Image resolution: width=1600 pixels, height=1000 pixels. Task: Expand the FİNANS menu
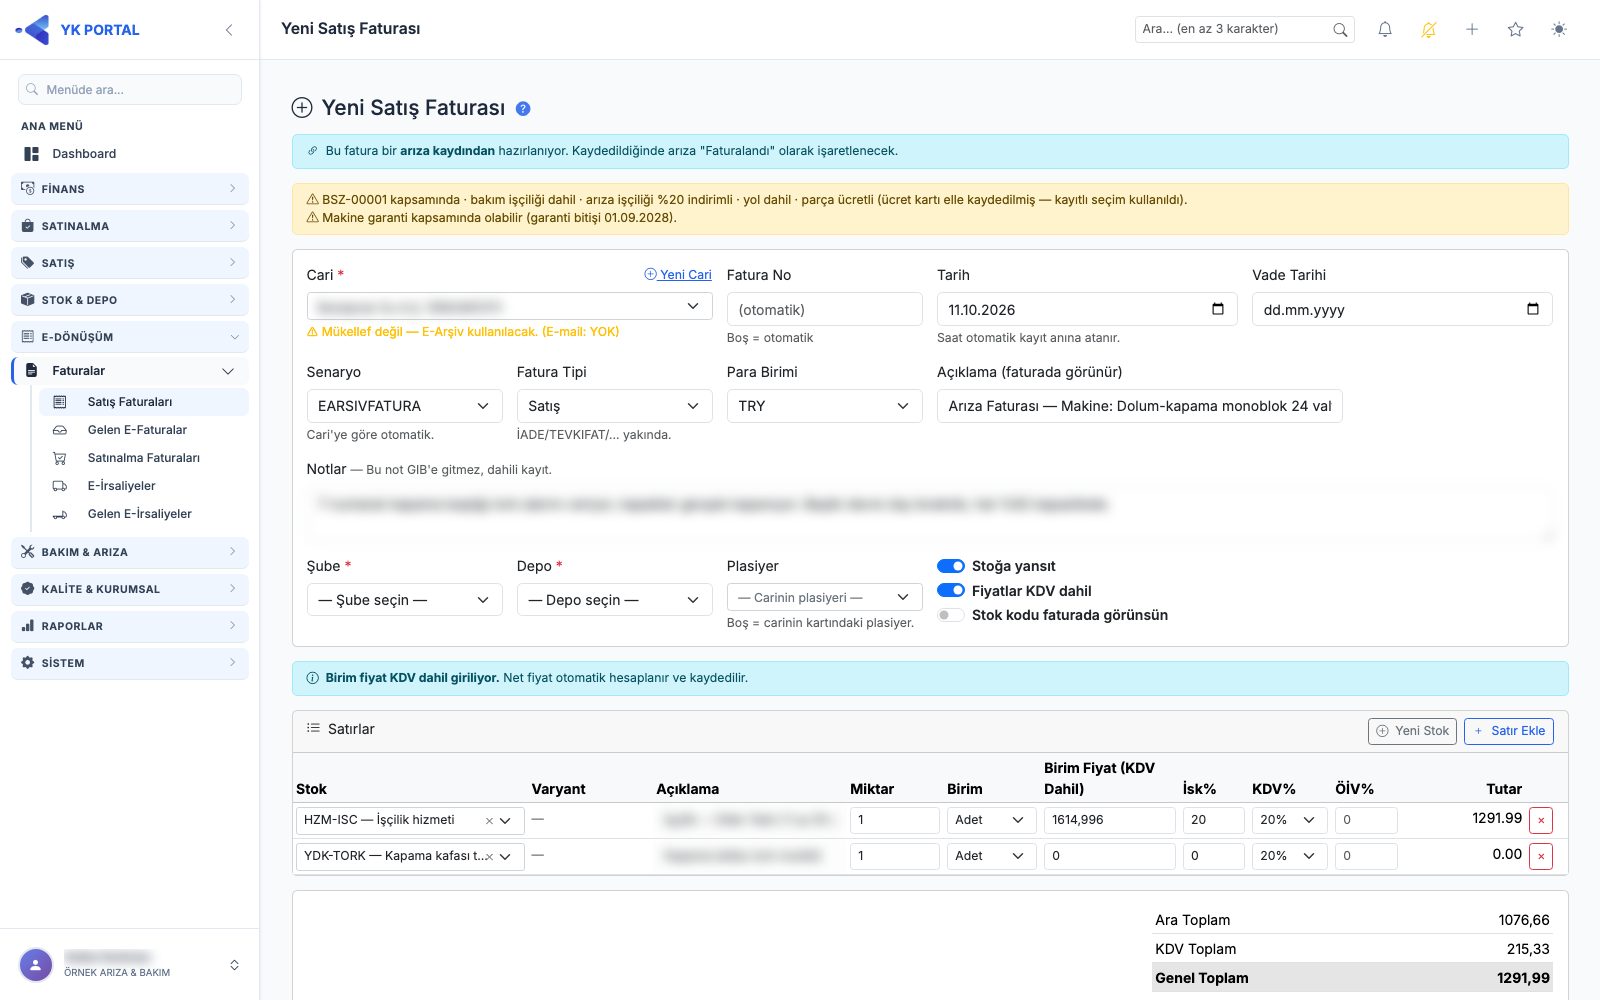(x=130, y=189)
